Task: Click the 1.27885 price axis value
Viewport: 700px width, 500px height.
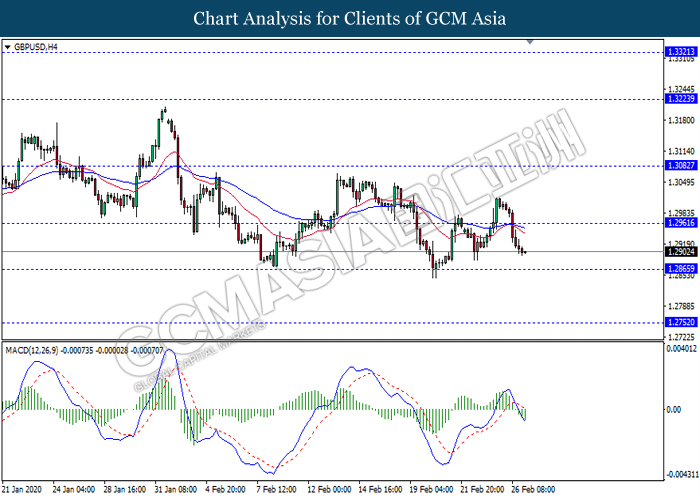Action: (681, 306)
